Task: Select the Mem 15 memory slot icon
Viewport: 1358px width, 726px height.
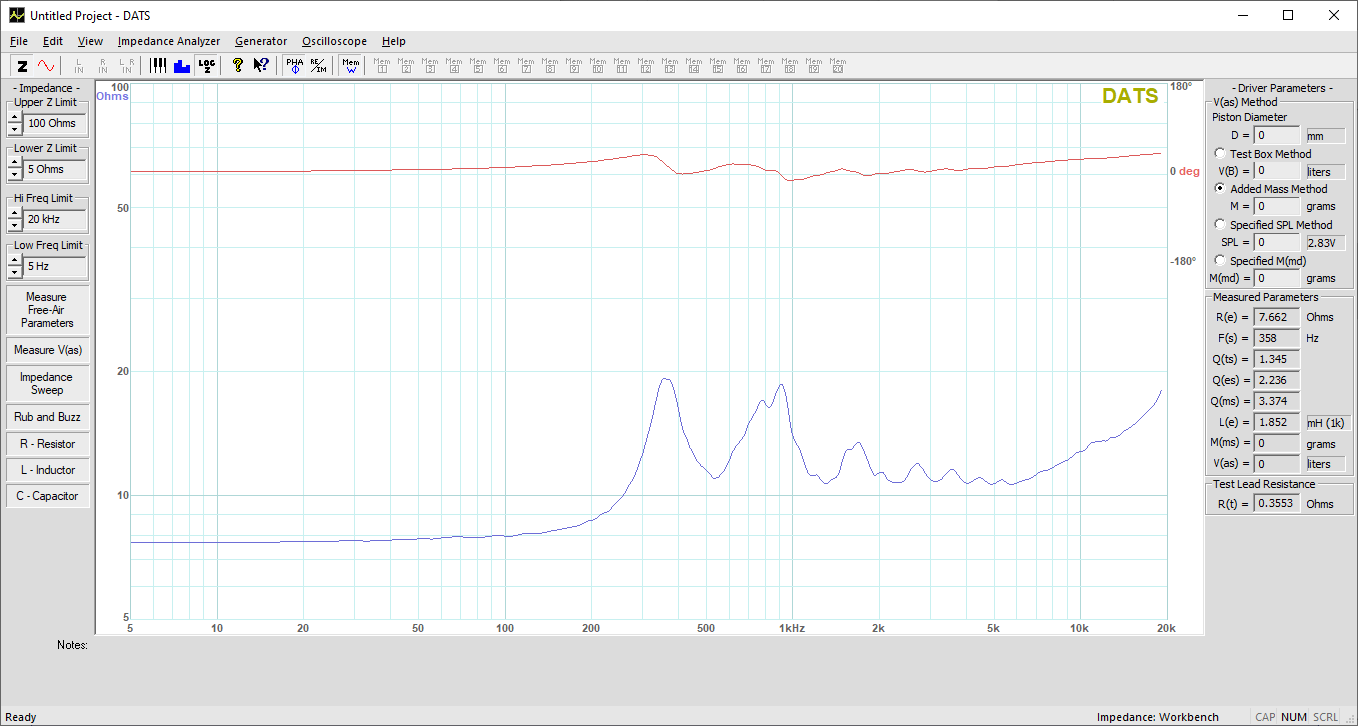Action: tap(718, 66)
